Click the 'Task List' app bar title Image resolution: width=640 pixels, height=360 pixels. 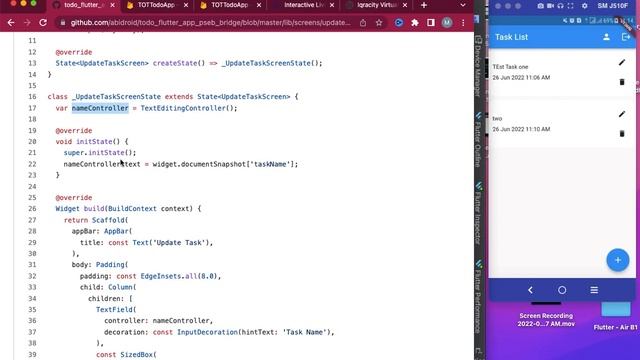[x=511, y=37]
